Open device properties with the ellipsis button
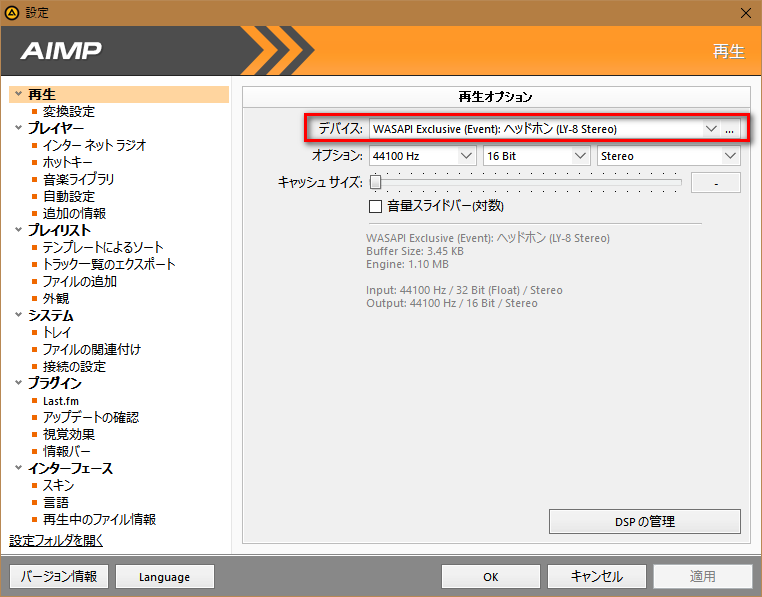This screenshot has height=597, width=762. (730, 129)
